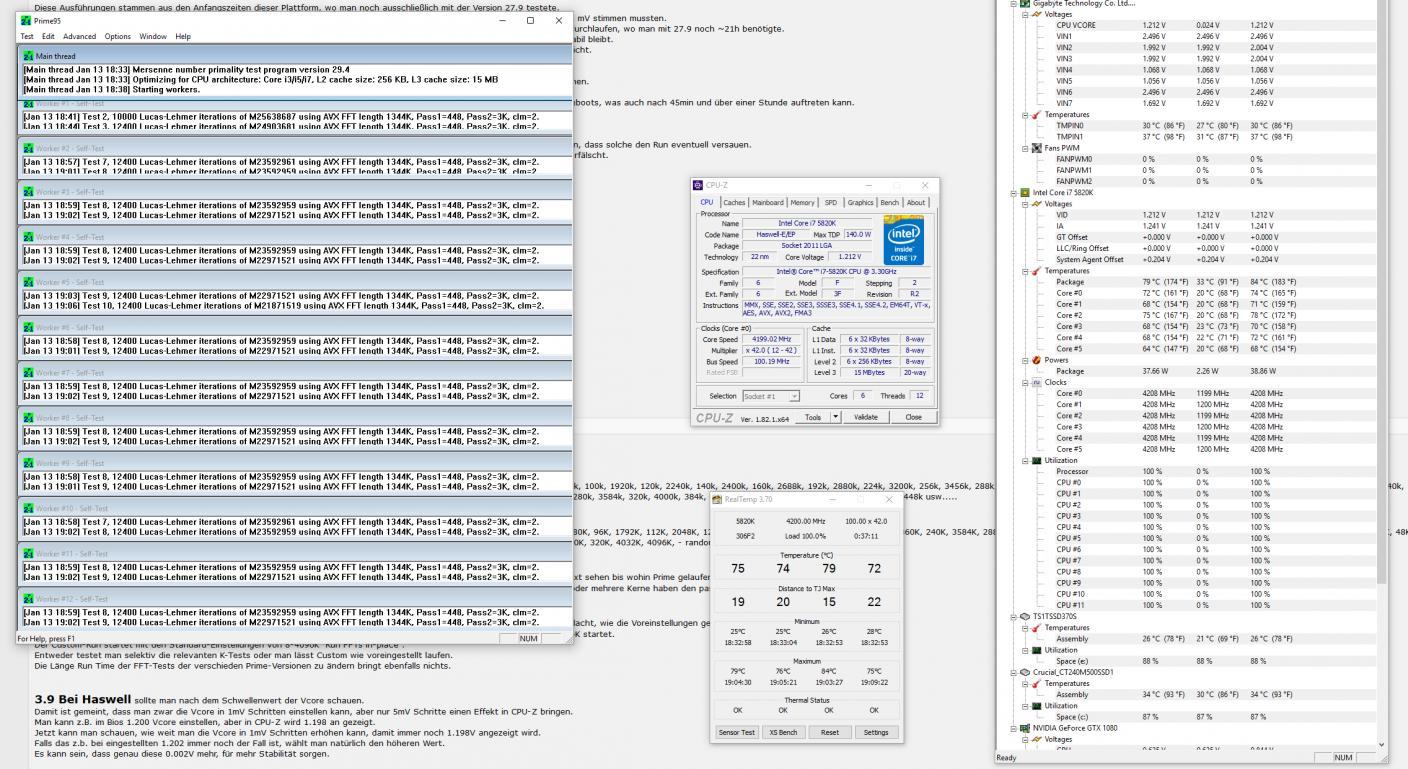
Task: Click the Worker #11 Self-Test window icon
Action: coord(29,553)
